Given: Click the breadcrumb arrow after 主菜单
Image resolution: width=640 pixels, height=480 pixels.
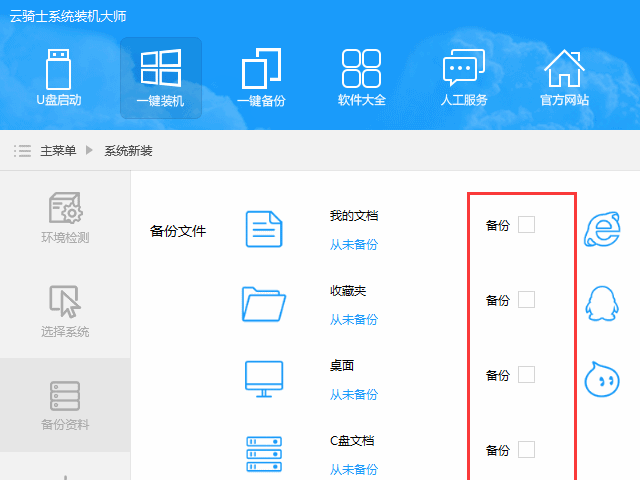Looking at the screenshot, I should pyautogui.click(x=89, y=150).
